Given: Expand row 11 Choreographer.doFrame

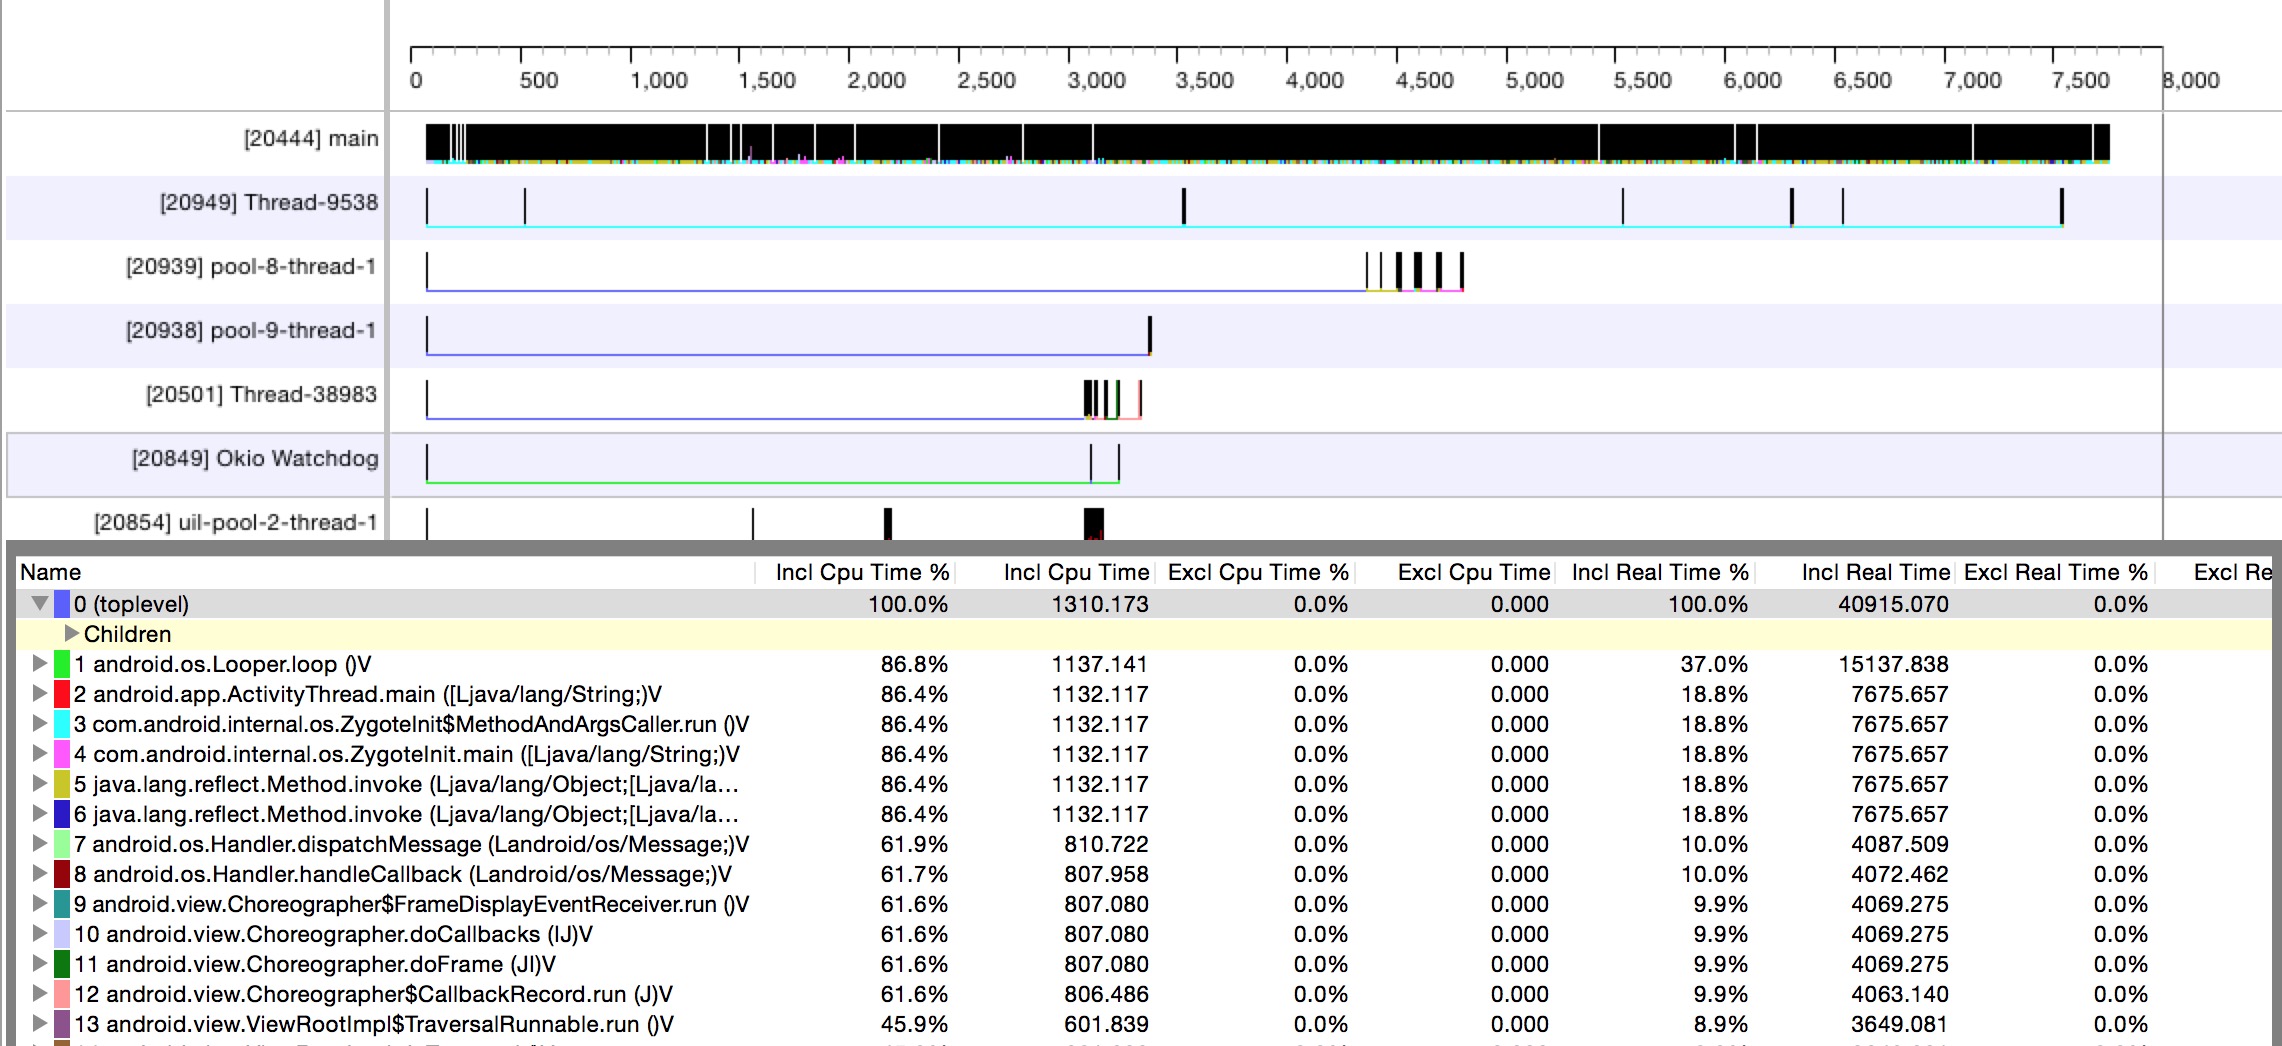Looking at the screenshot, I should point(39,964).
